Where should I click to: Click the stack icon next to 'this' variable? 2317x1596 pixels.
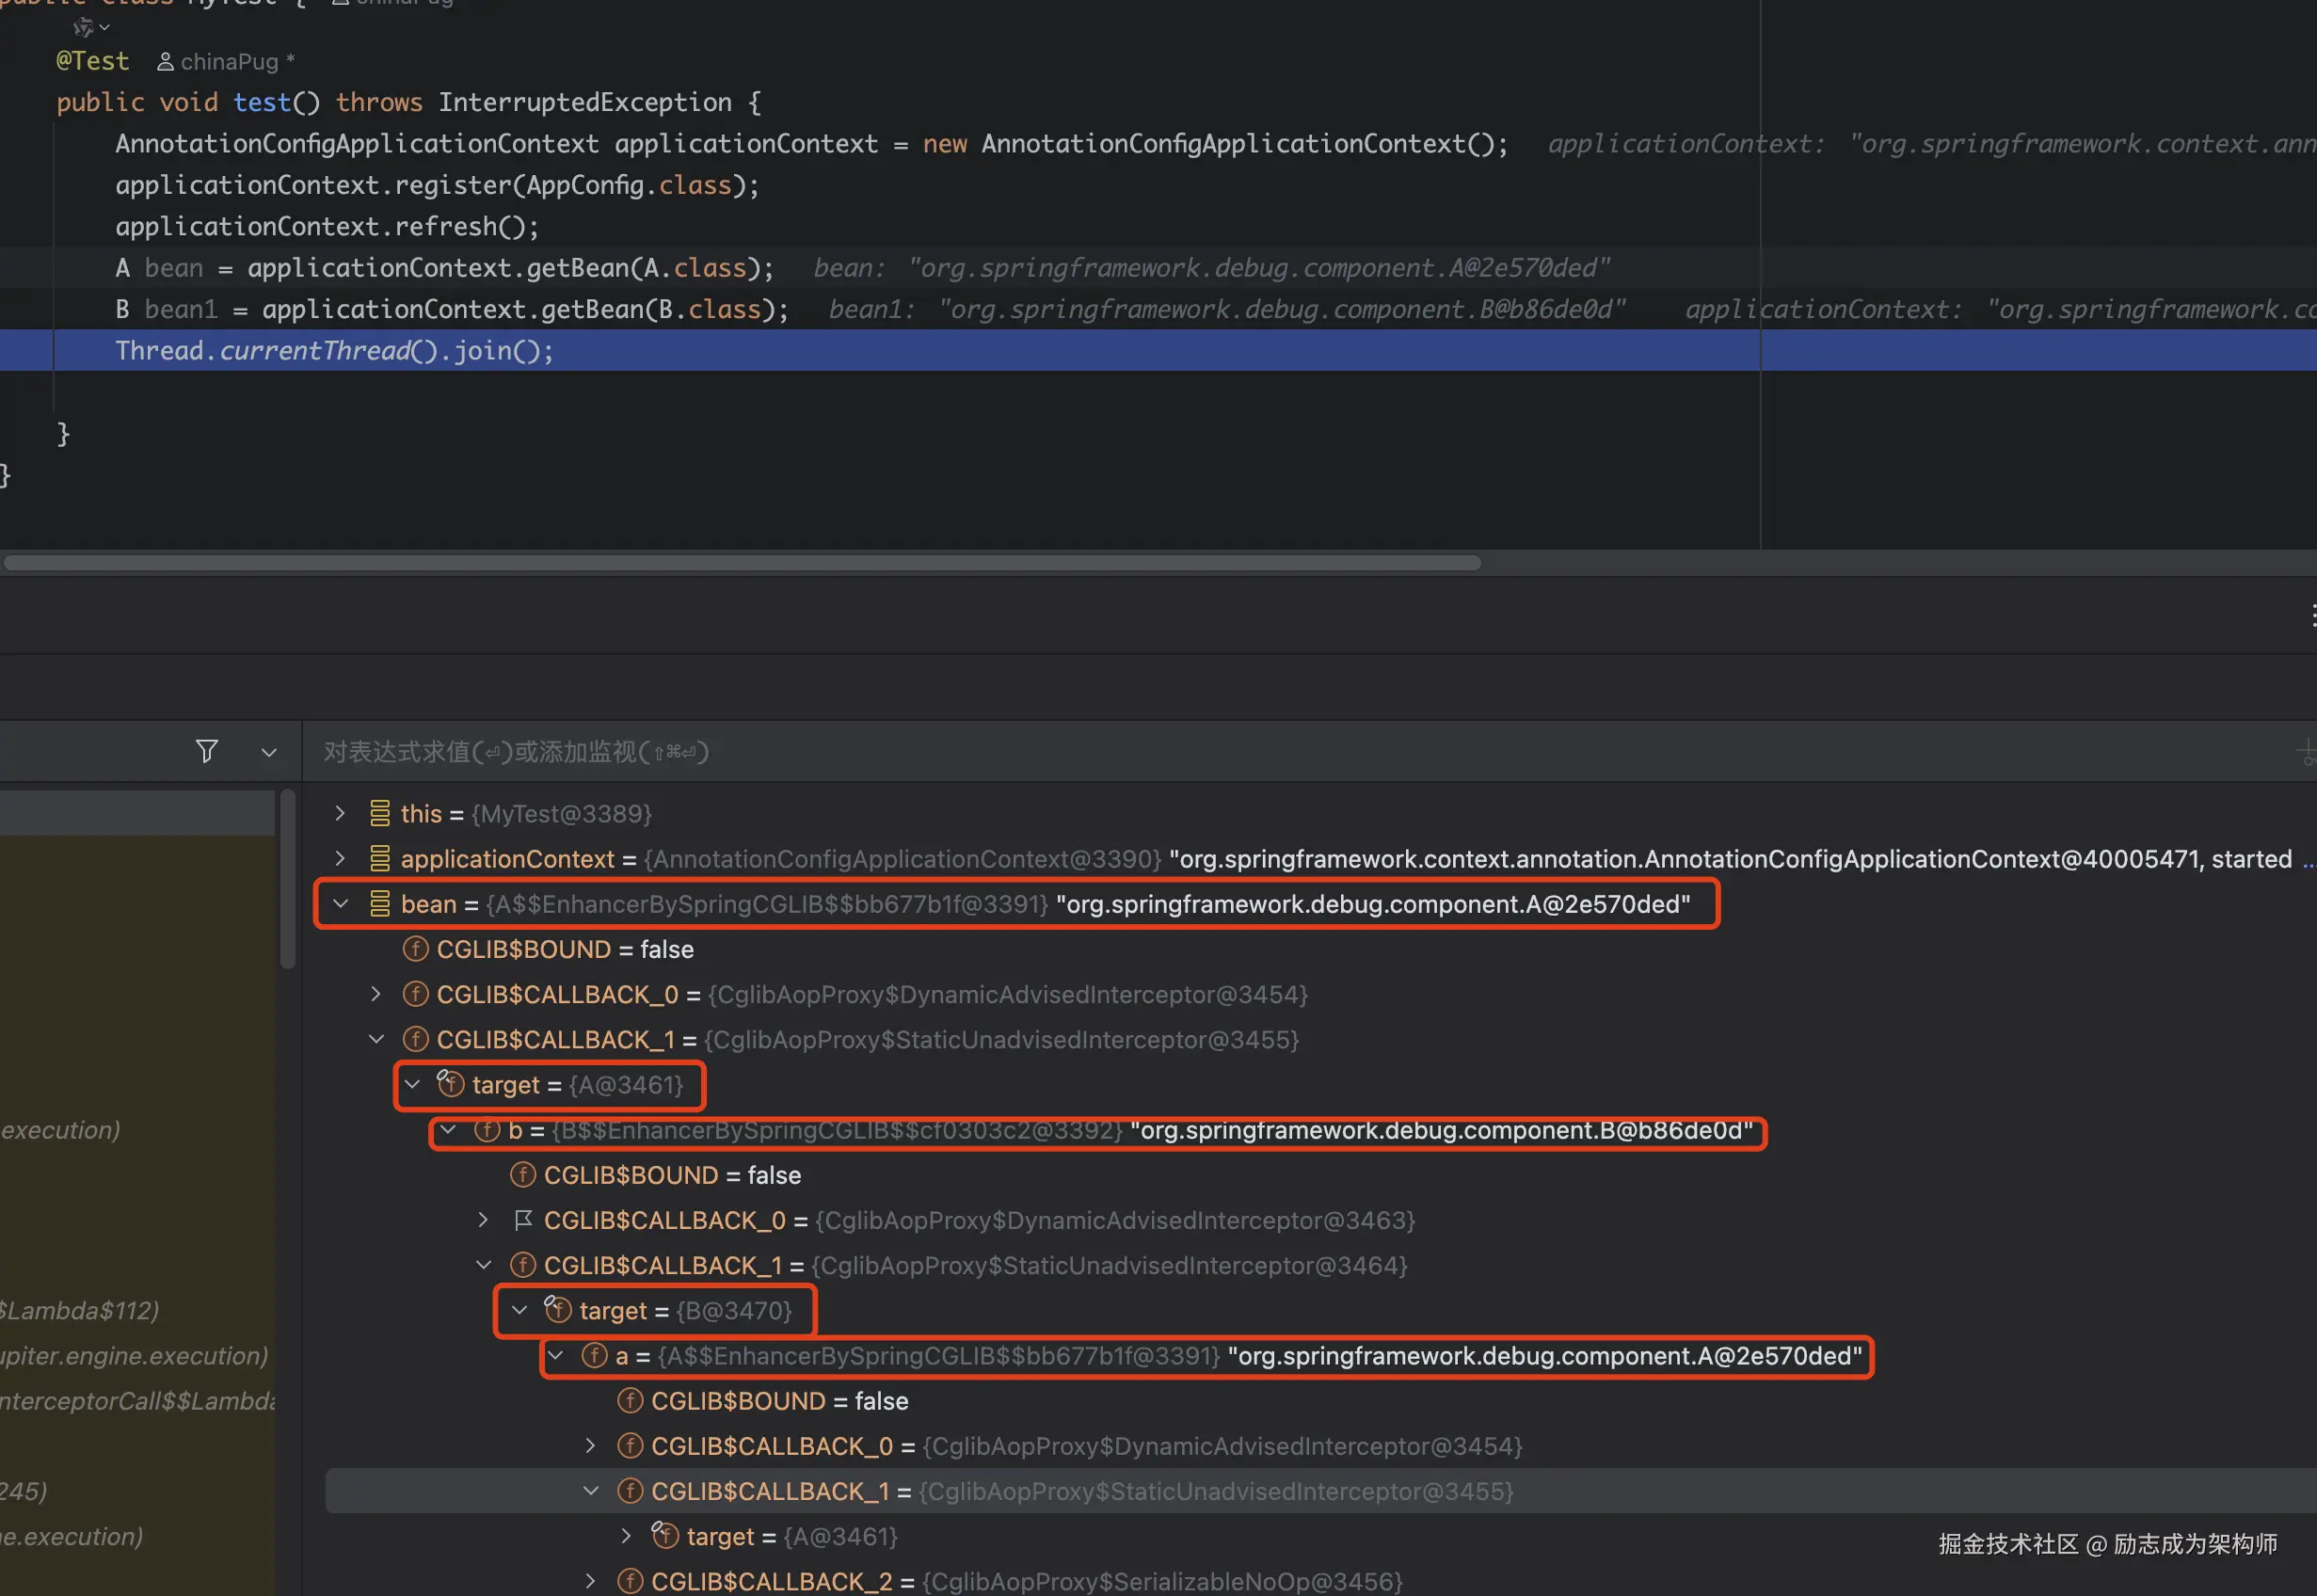pyautogui.click(x=379, y=813)
